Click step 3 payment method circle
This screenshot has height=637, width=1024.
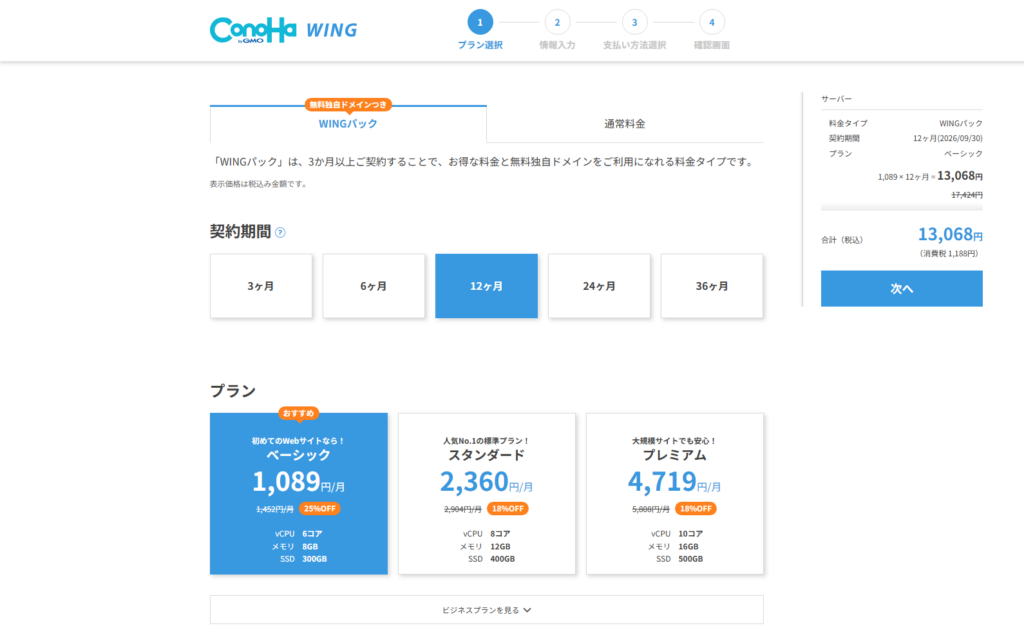point(634,22)
